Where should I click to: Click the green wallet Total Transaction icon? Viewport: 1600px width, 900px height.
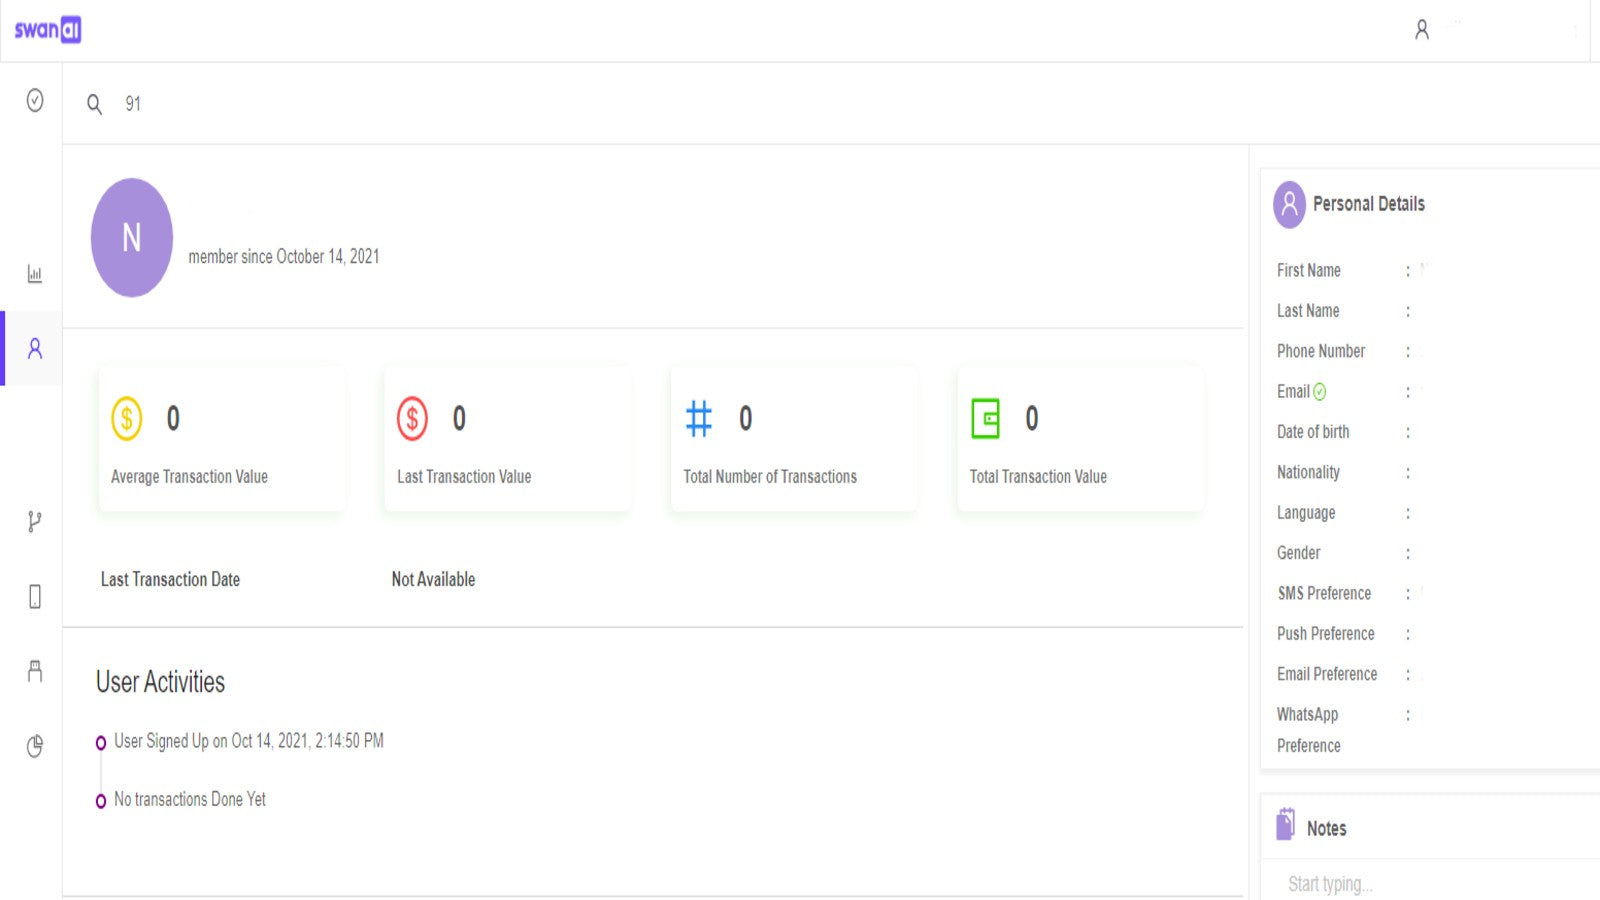(x=985, y=419)
